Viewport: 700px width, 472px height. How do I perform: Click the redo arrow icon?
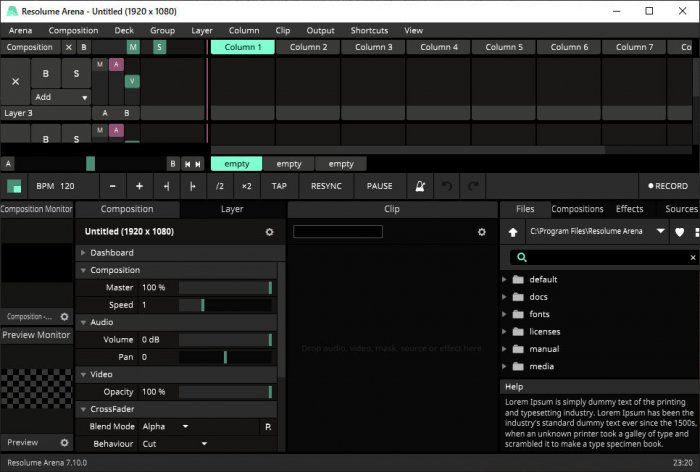pos(473,186)
